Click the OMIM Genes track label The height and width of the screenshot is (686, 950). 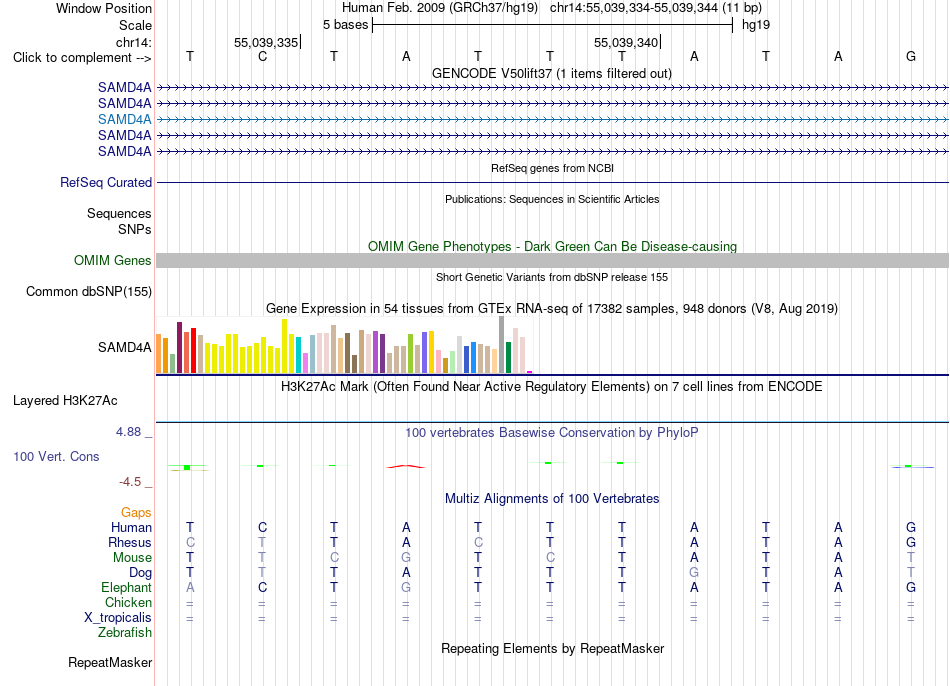pos(112,261)
